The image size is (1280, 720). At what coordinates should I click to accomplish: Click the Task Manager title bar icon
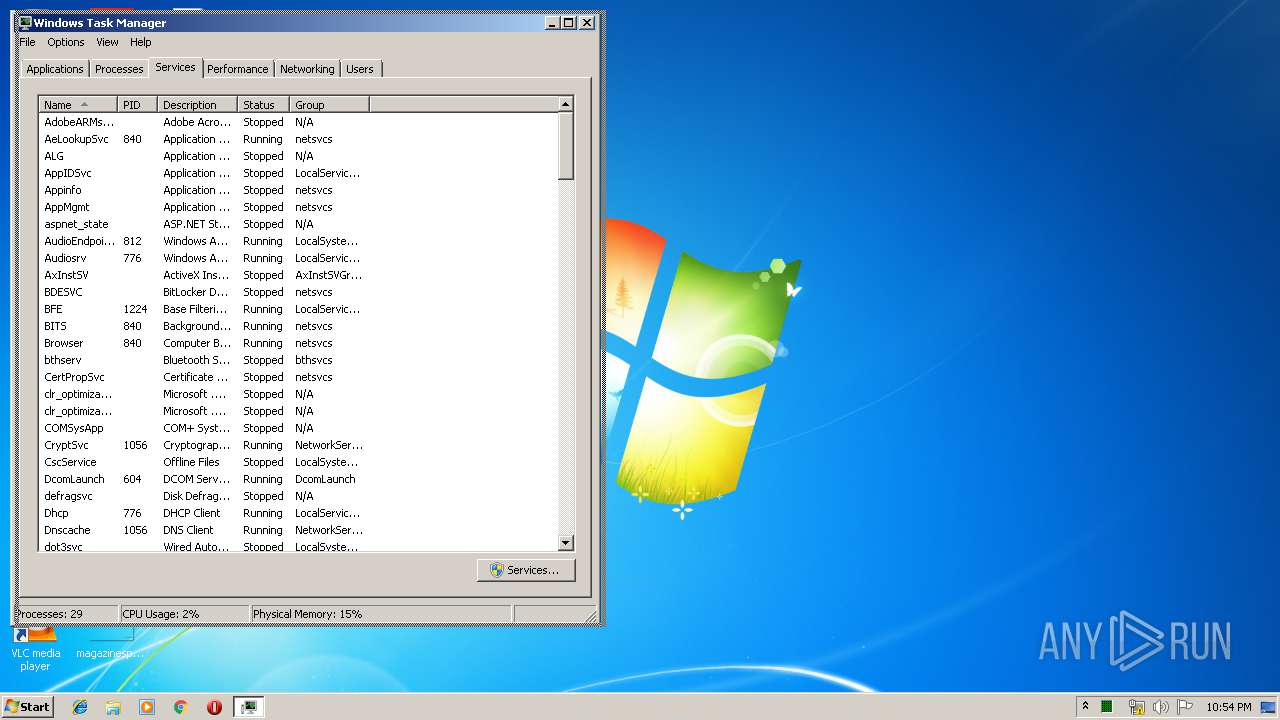pyautogui.click(x=25, y=22)
